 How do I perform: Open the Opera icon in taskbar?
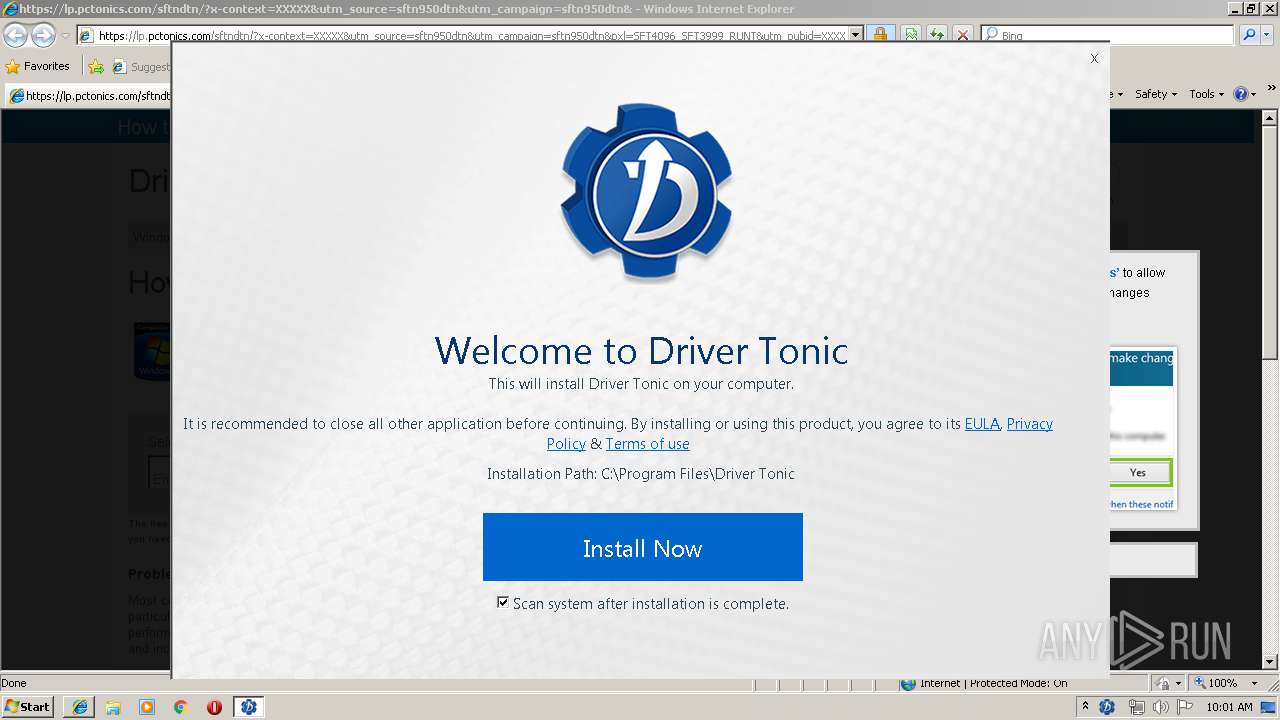[214, 707]
